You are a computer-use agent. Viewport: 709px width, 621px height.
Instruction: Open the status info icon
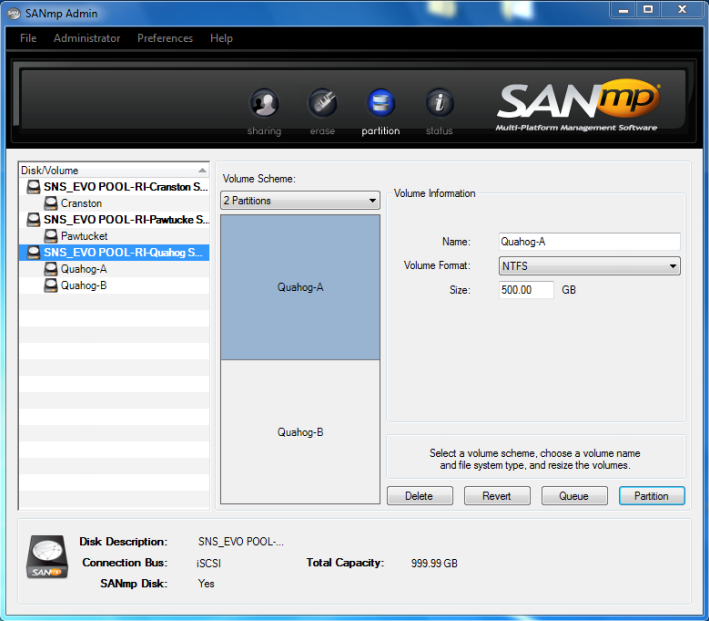[x=439, y=103]
